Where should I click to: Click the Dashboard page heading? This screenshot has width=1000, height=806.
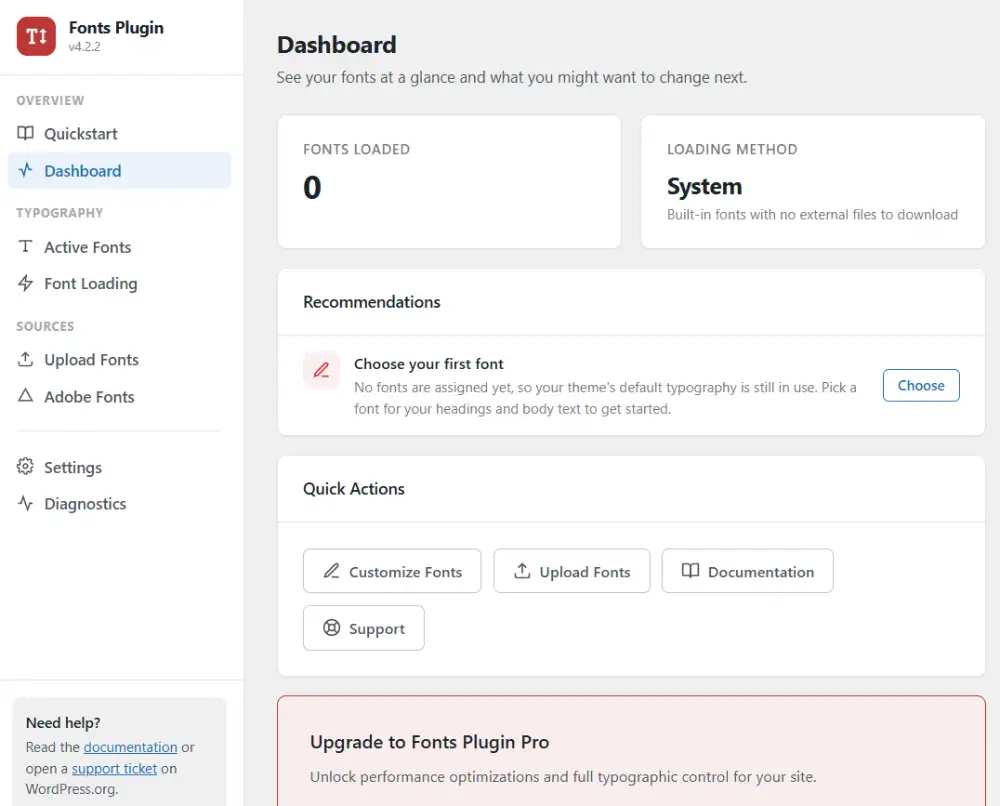(x=337, y=45)
